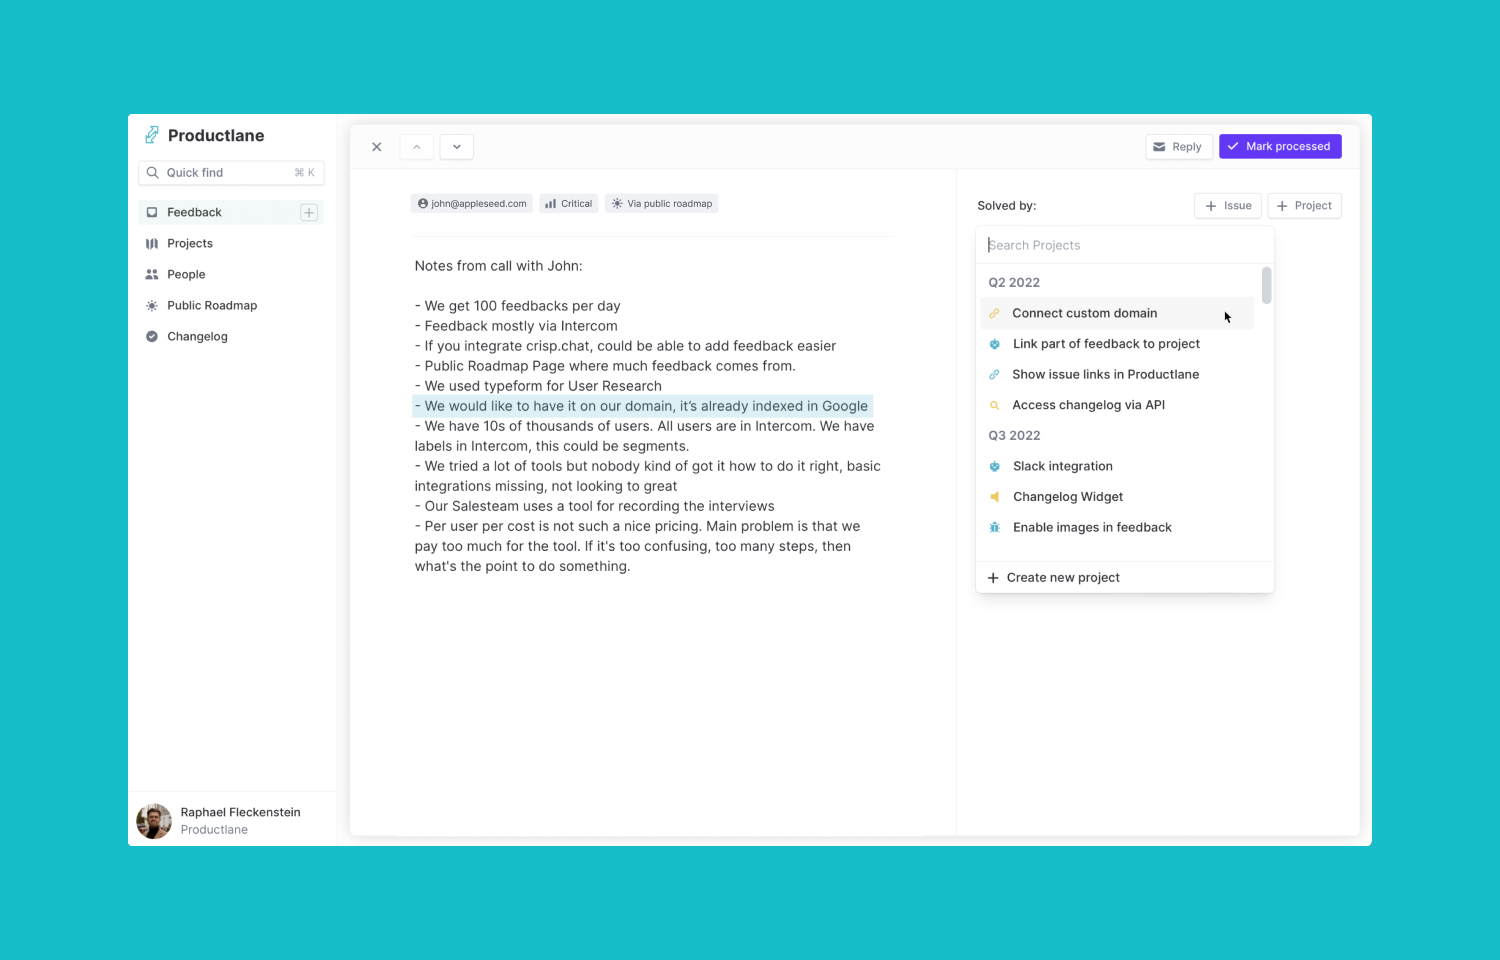Click the Critical priority tag
This screenshot has width=1500, height=960.
click(569, 204)
